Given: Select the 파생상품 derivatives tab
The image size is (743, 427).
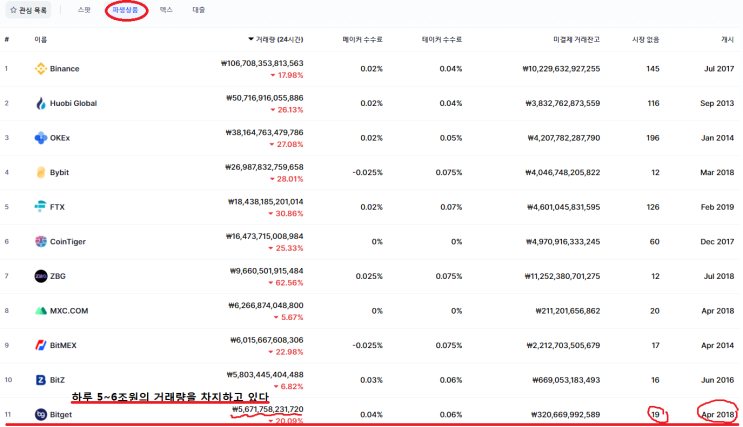Looking at the screenshot, I should 125,10.
